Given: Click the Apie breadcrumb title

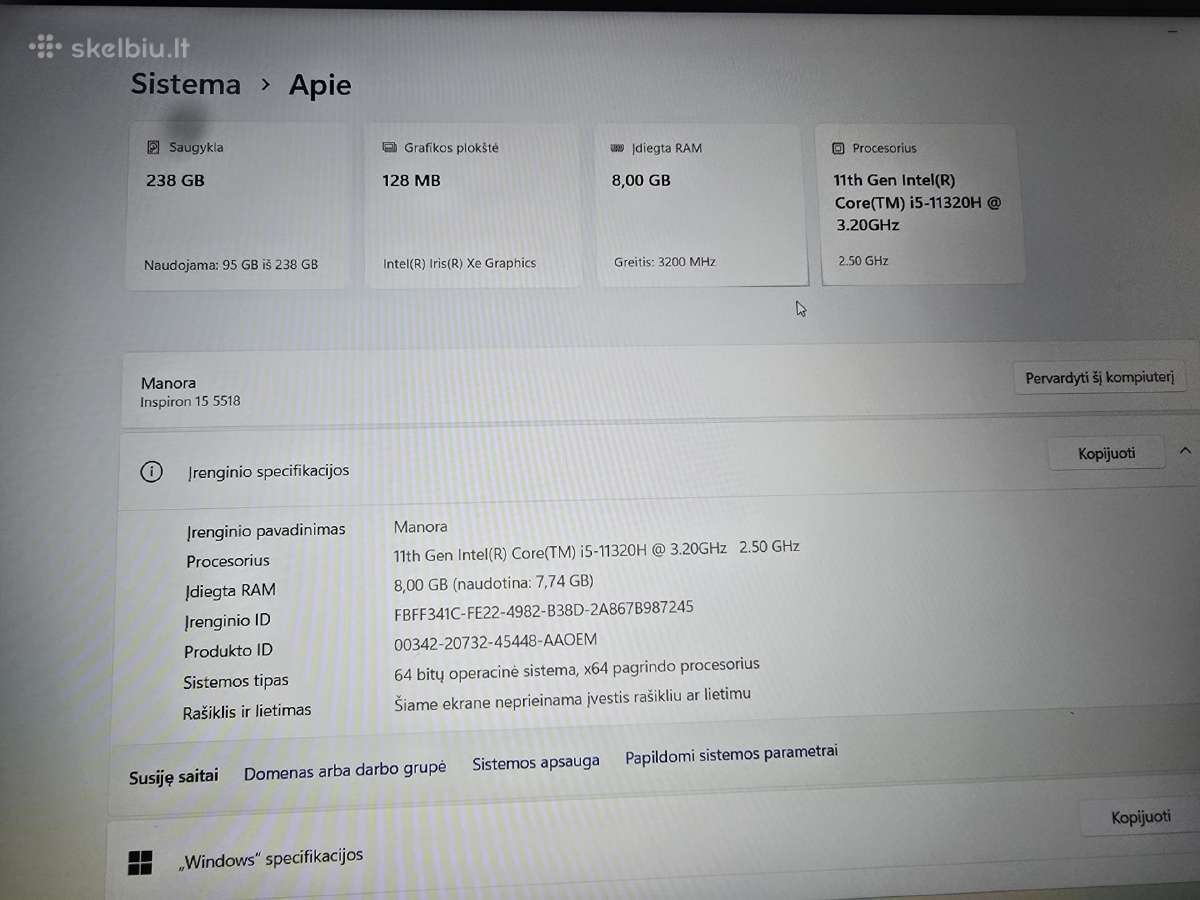Looking at the screenshot, I should 320,85.
